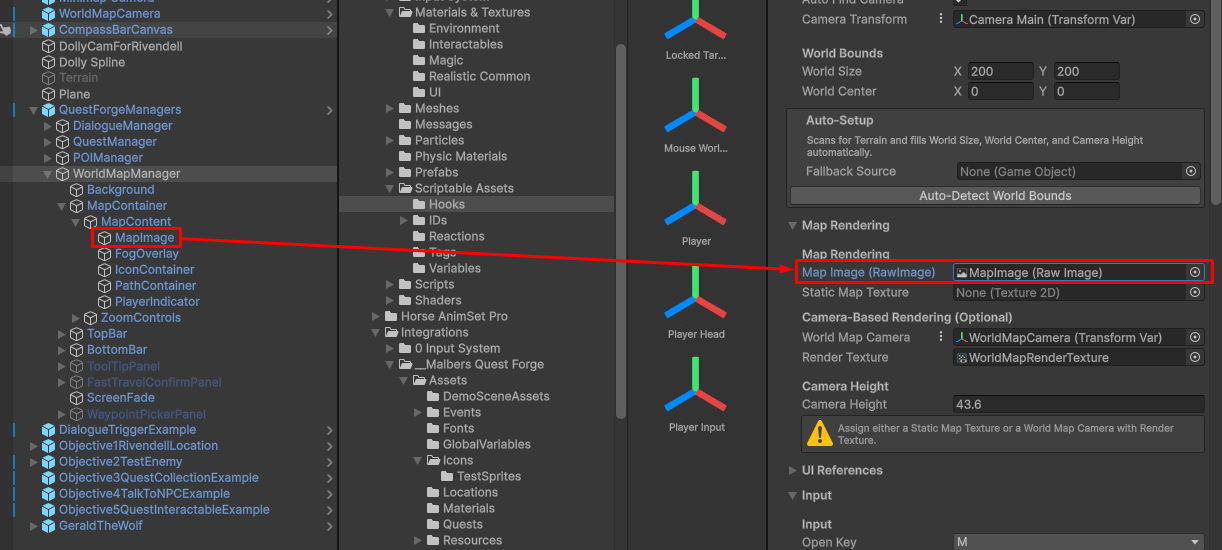This screenshot has height=550, width=1222.
Task: Click the cube icon next to QuestForgeManagers
Action: click(49, 110)
